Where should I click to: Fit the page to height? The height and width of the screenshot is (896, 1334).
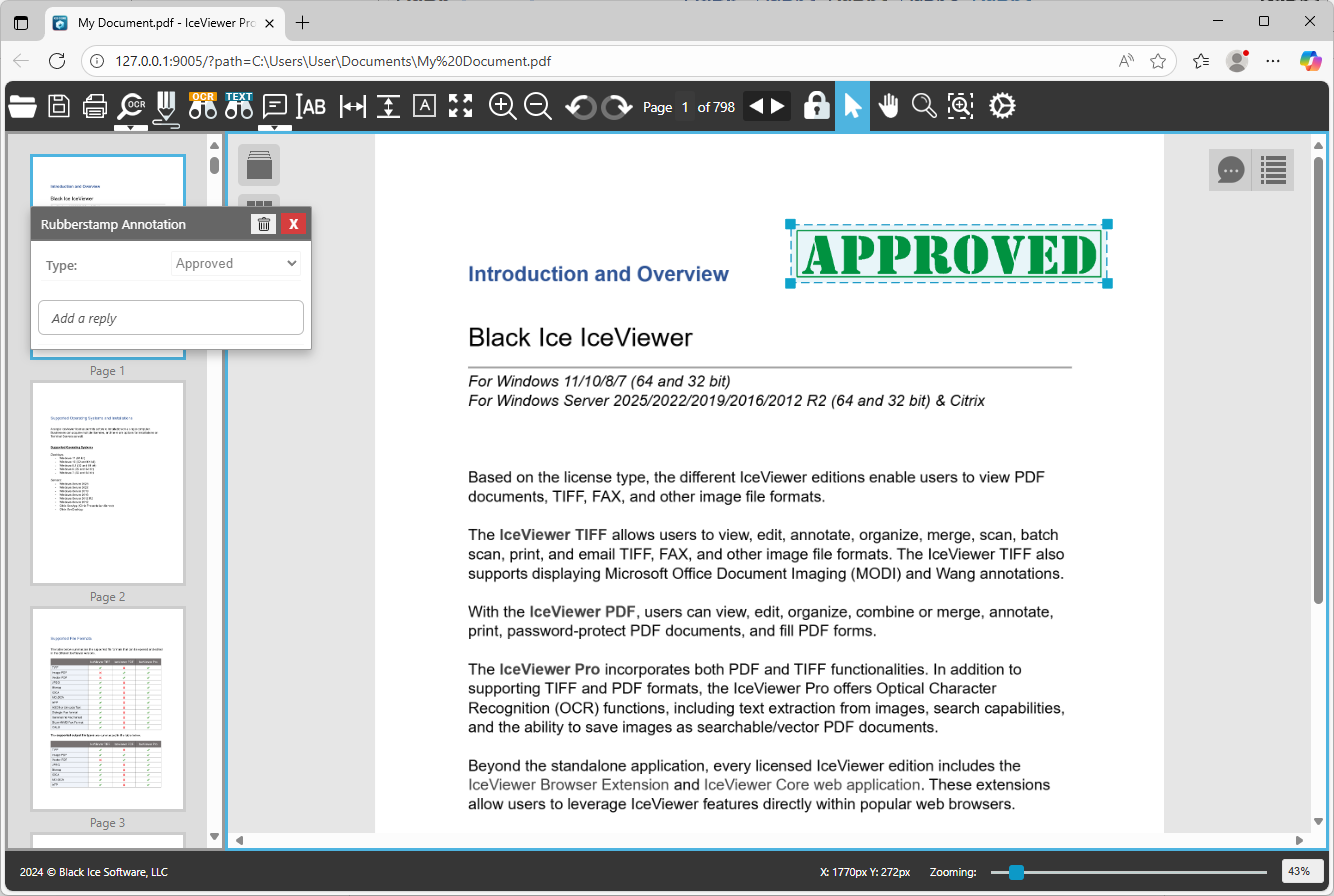389,106
